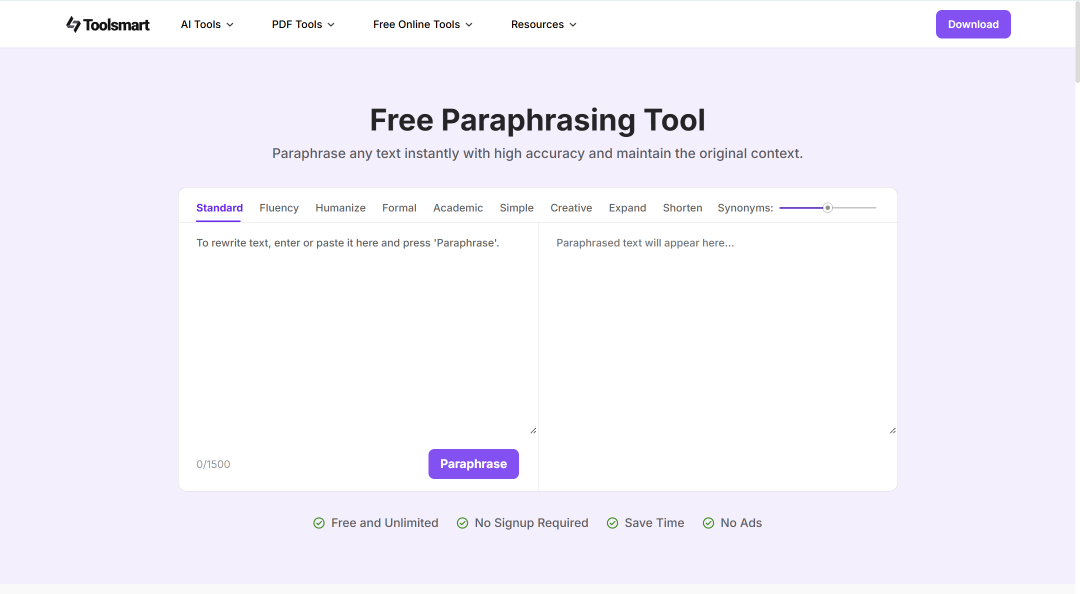The width and height of the screenshot is (1080, 594).
Task: Click the Synonyms slider handle
Action: point(828,207)
